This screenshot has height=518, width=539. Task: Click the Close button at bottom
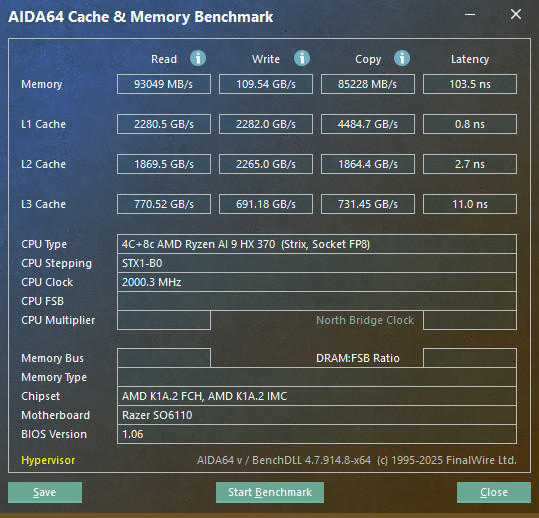(x=494, y=492)
